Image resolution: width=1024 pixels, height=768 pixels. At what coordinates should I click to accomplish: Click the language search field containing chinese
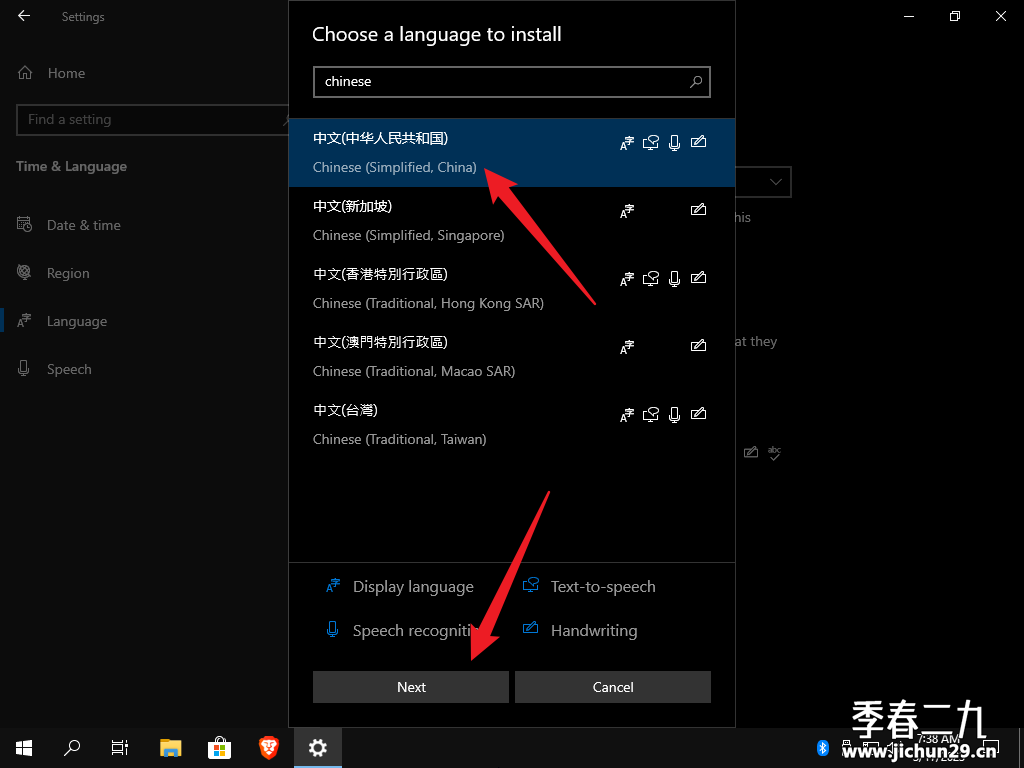(512, 82)
